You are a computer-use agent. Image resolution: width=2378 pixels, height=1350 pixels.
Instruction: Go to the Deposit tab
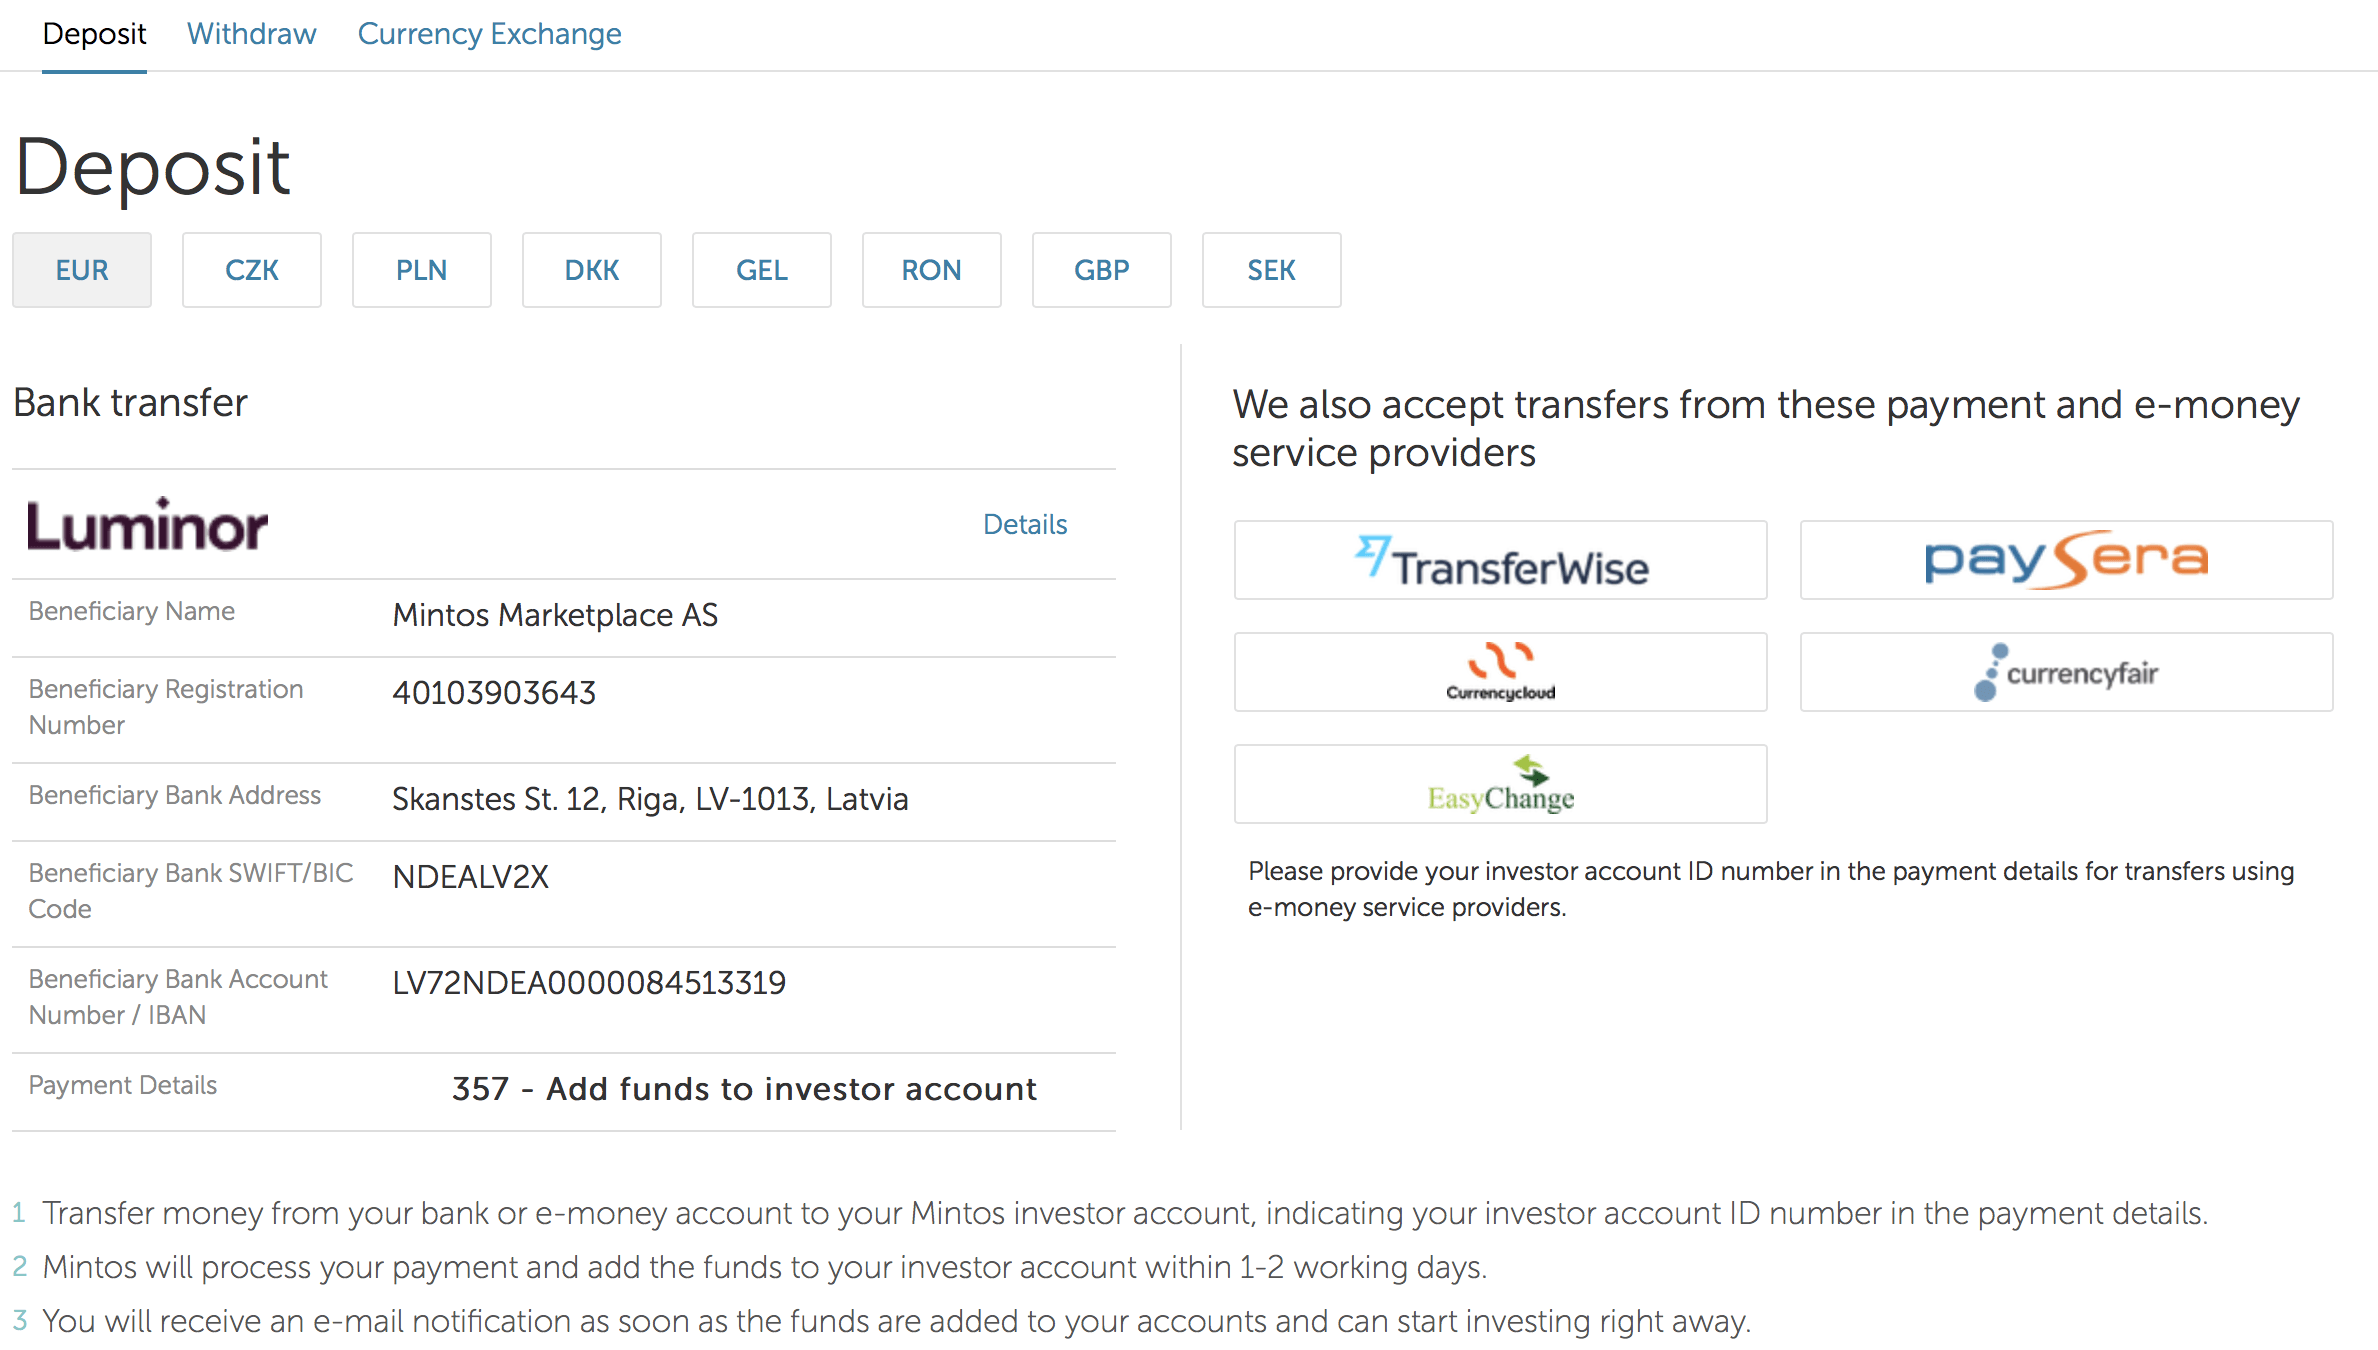point(94,34)
